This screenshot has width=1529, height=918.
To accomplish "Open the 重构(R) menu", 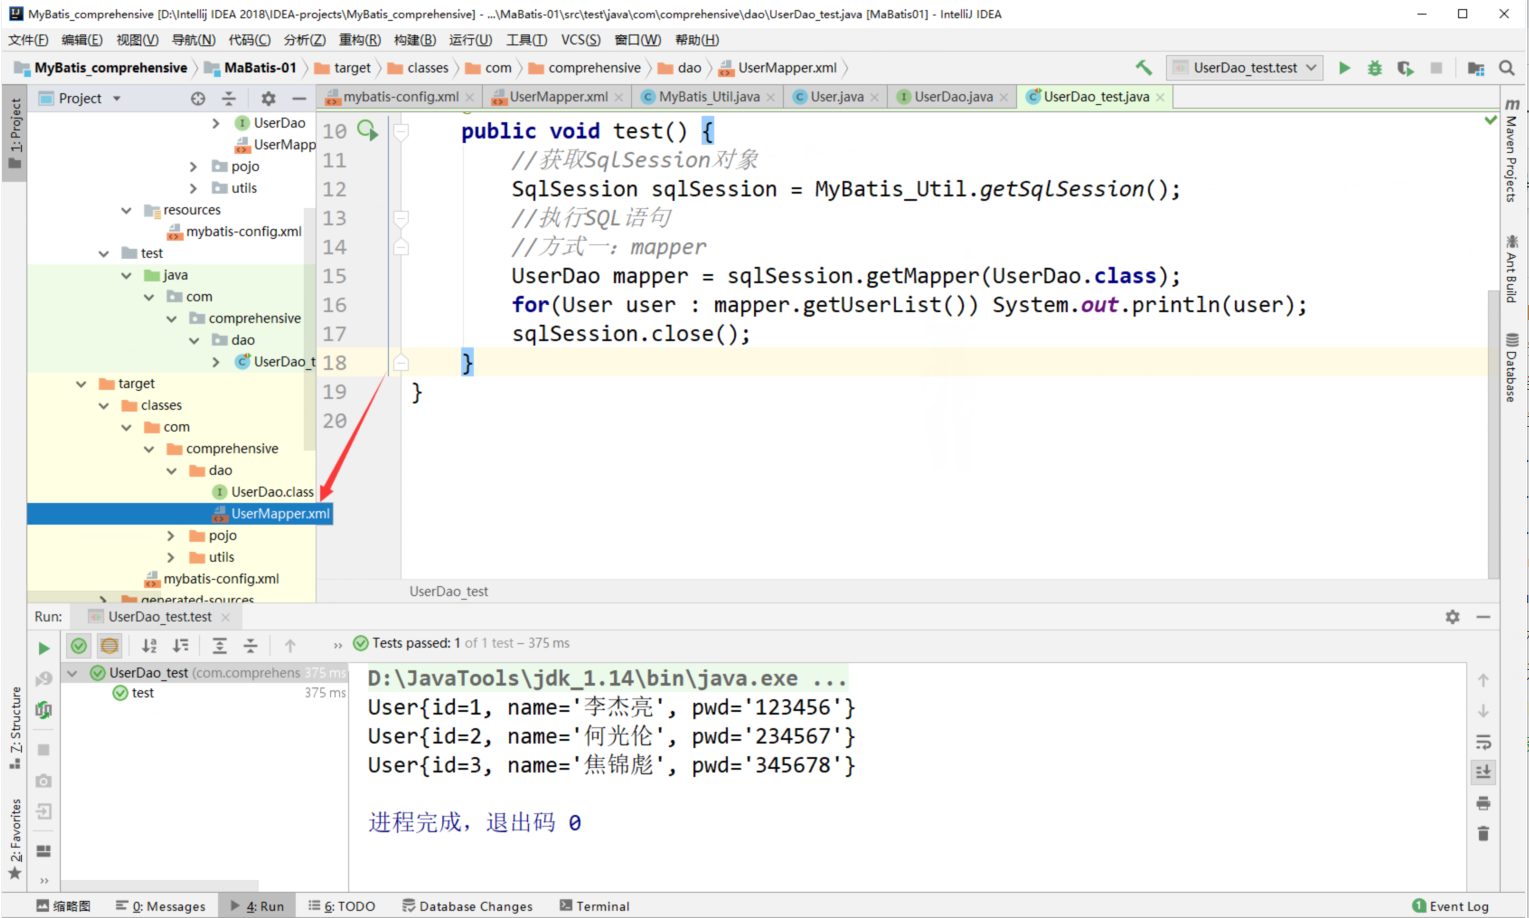I will [x=359, y=40].
